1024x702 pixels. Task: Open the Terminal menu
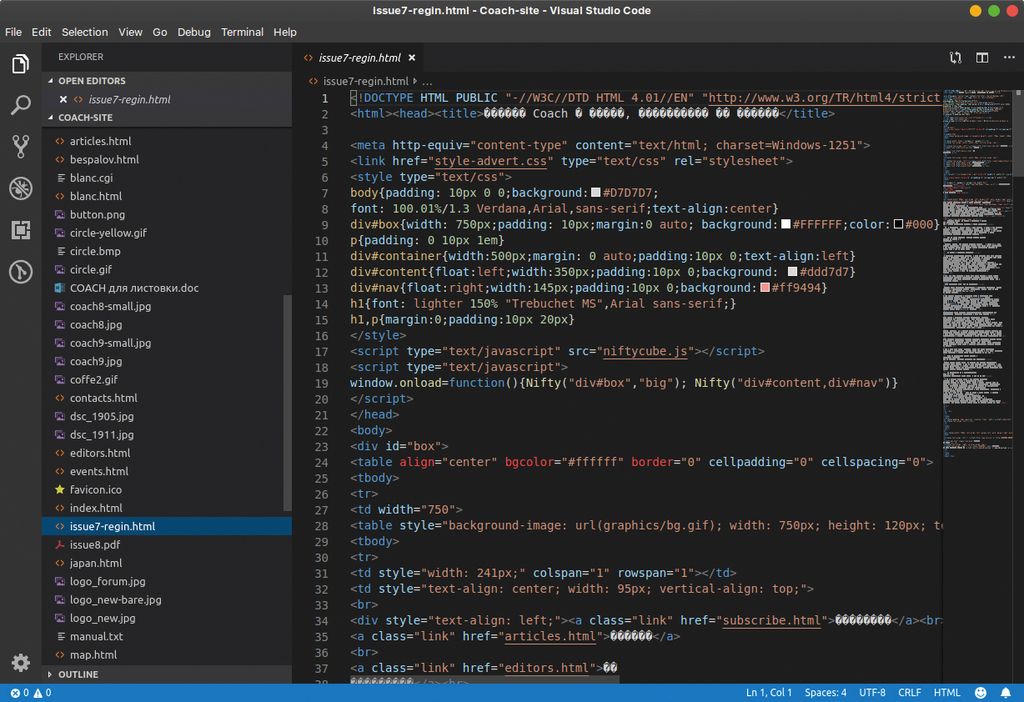click(241, 32)
